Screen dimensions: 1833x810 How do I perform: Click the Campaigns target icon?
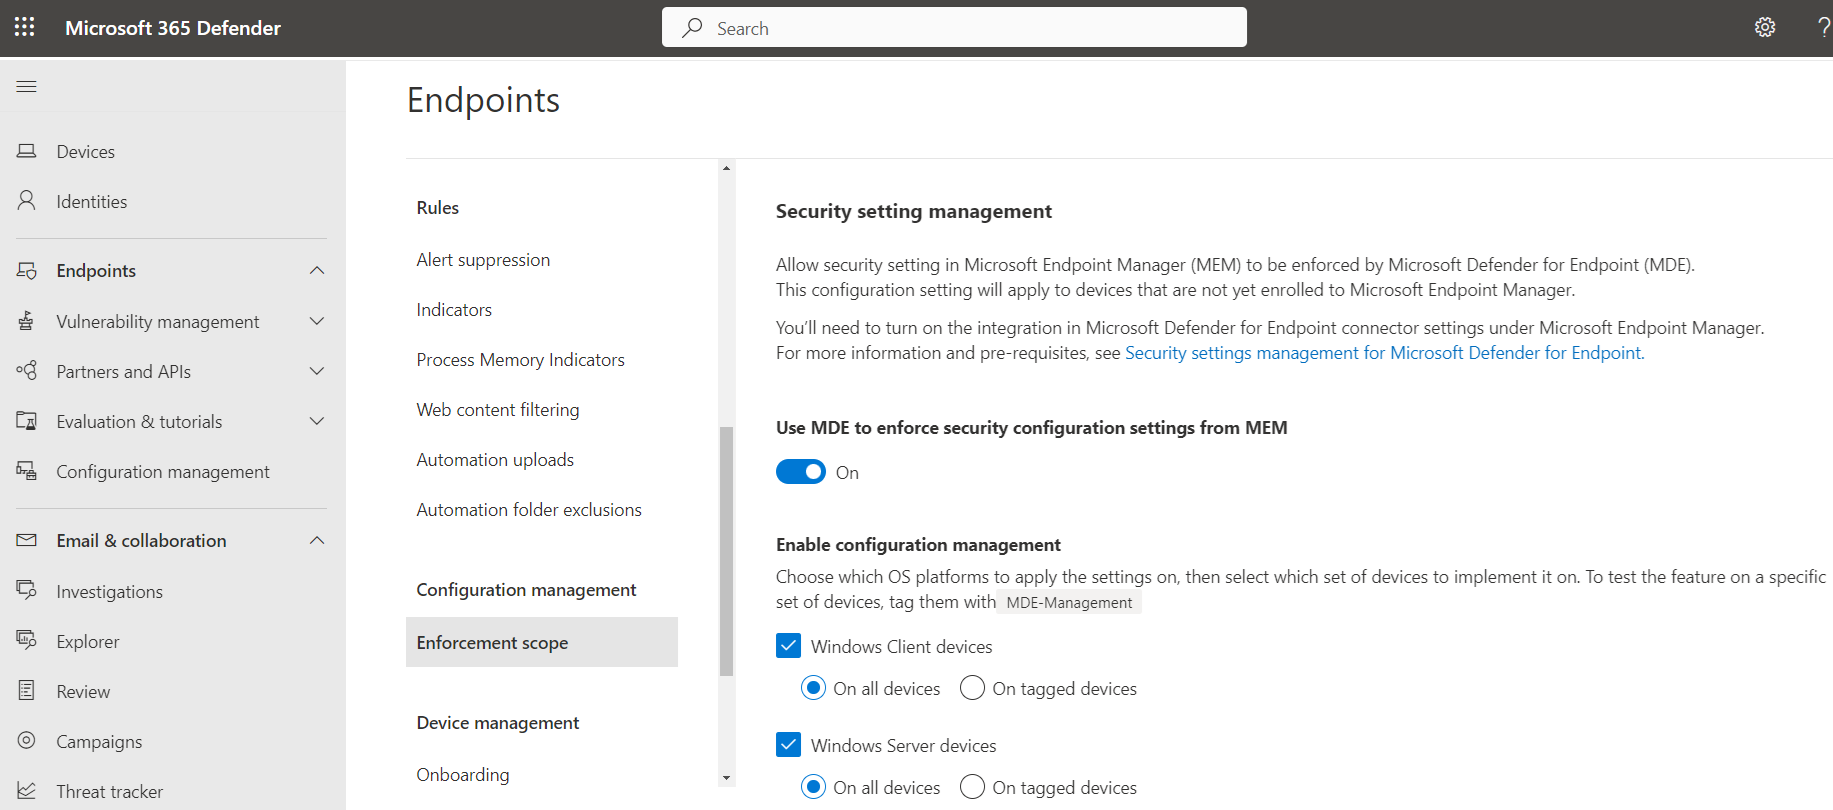(27, 741)
